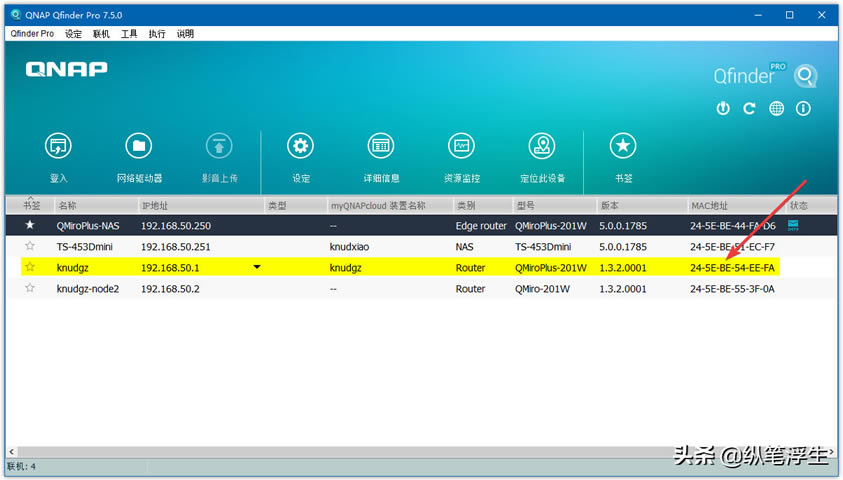
Task: Click model QMiro-201W cell
Action: click(x=542, y=289)
